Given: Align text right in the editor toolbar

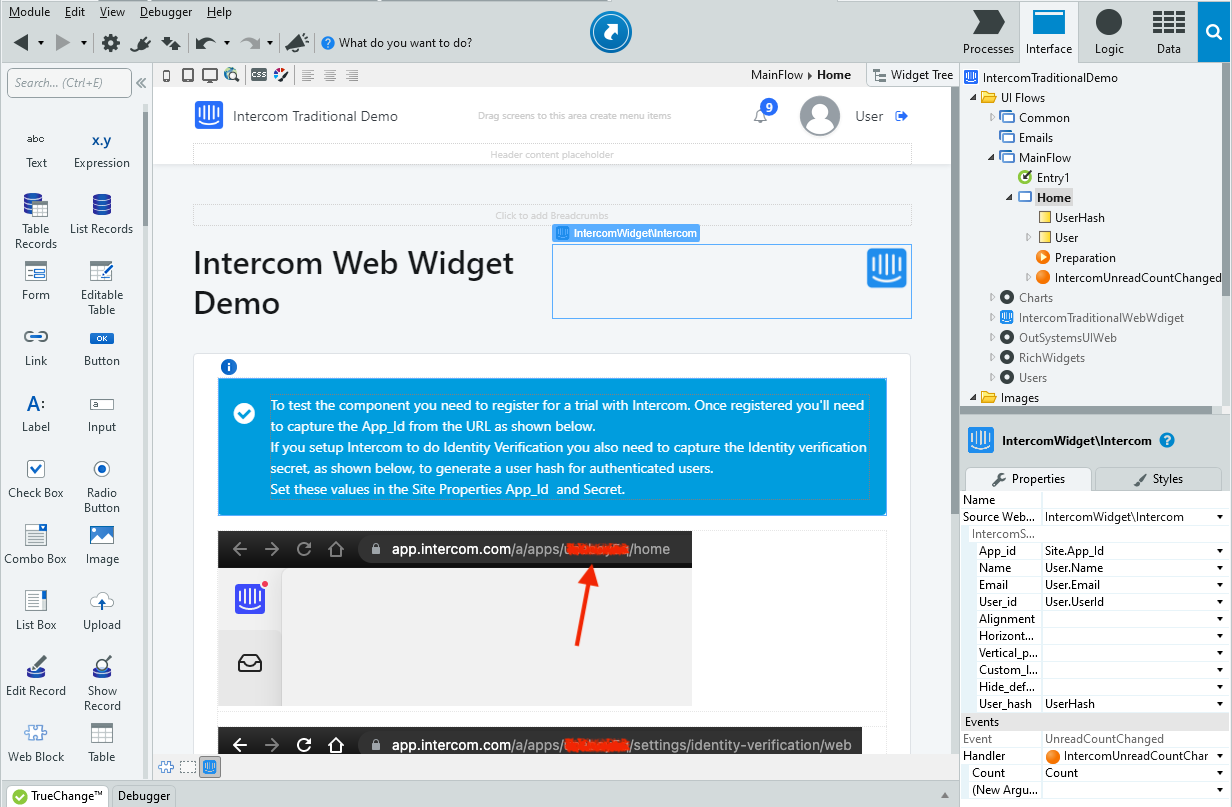Looking at the screenshot, I should click(352, 75).
